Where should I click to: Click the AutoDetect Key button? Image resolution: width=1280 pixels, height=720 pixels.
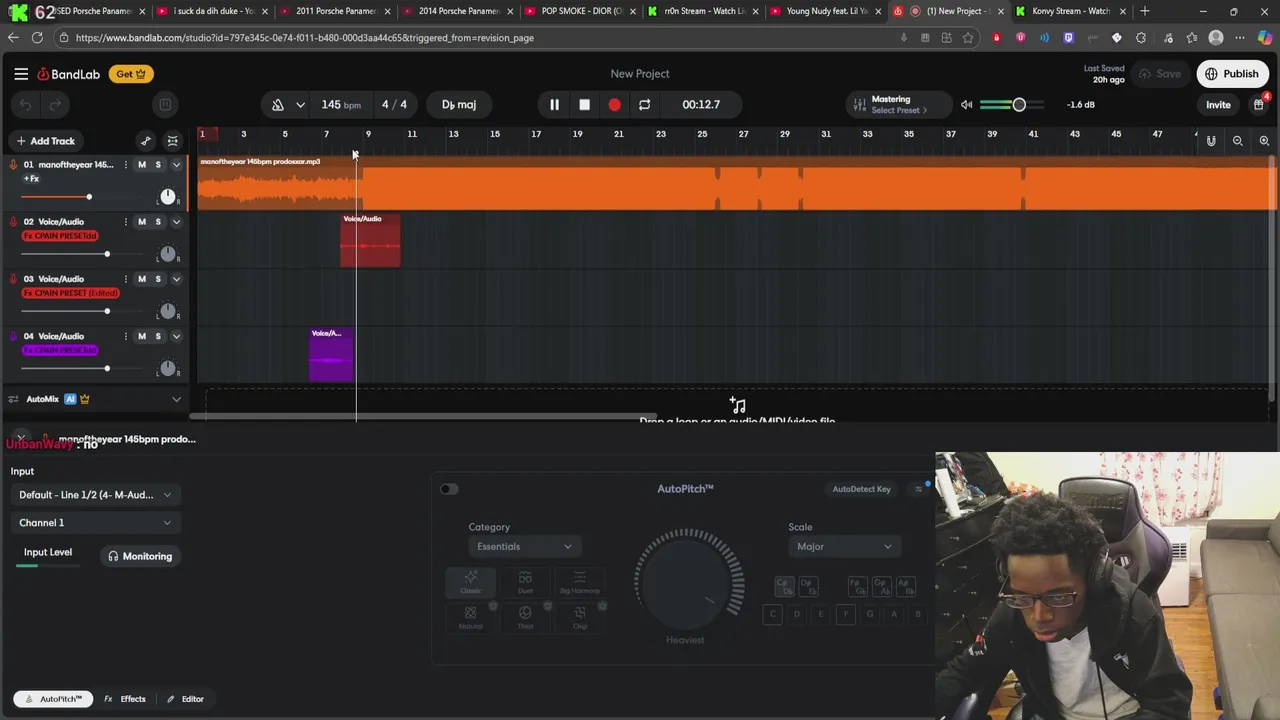coord(861,489)
